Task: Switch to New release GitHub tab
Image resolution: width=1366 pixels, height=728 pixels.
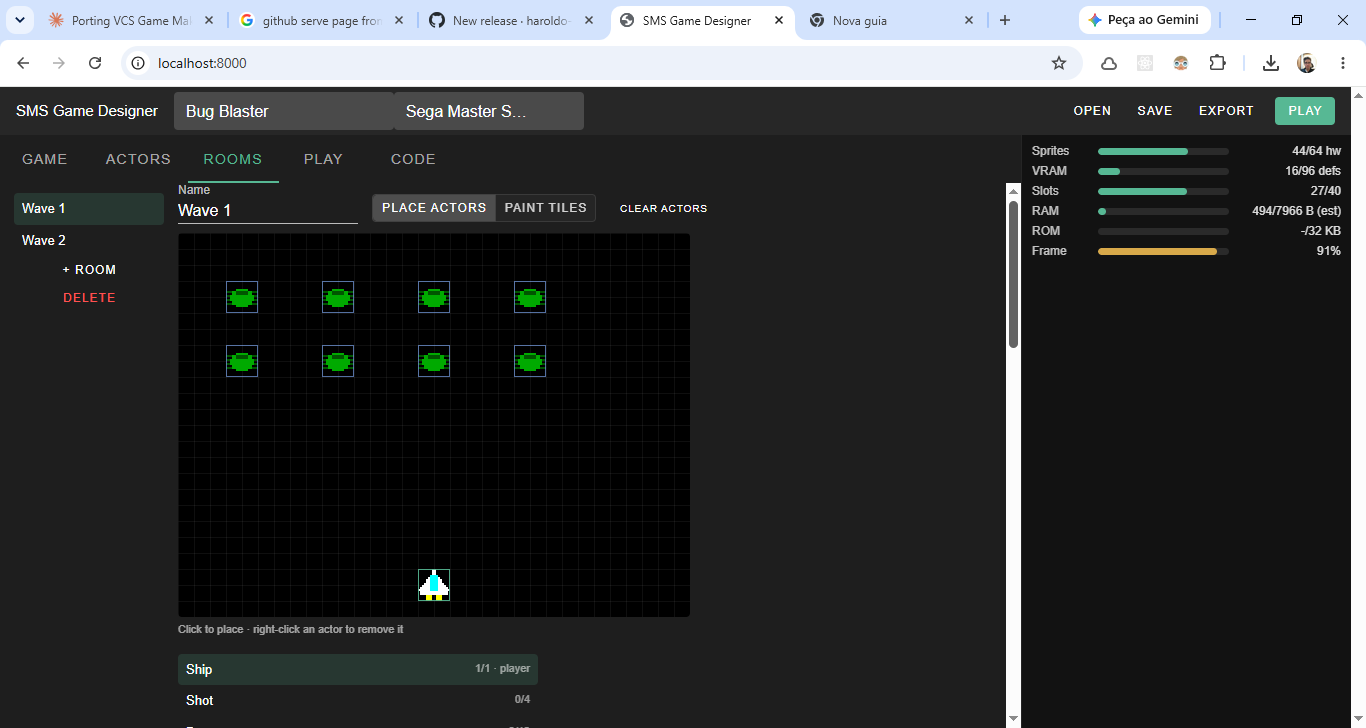Action: point(512,20)
